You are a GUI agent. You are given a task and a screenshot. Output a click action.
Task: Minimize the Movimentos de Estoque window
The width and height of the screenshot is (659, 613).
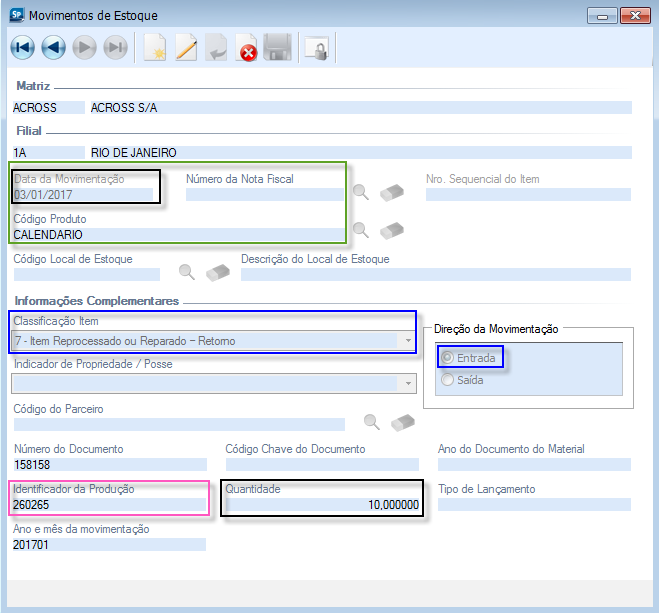click(602, 16)
